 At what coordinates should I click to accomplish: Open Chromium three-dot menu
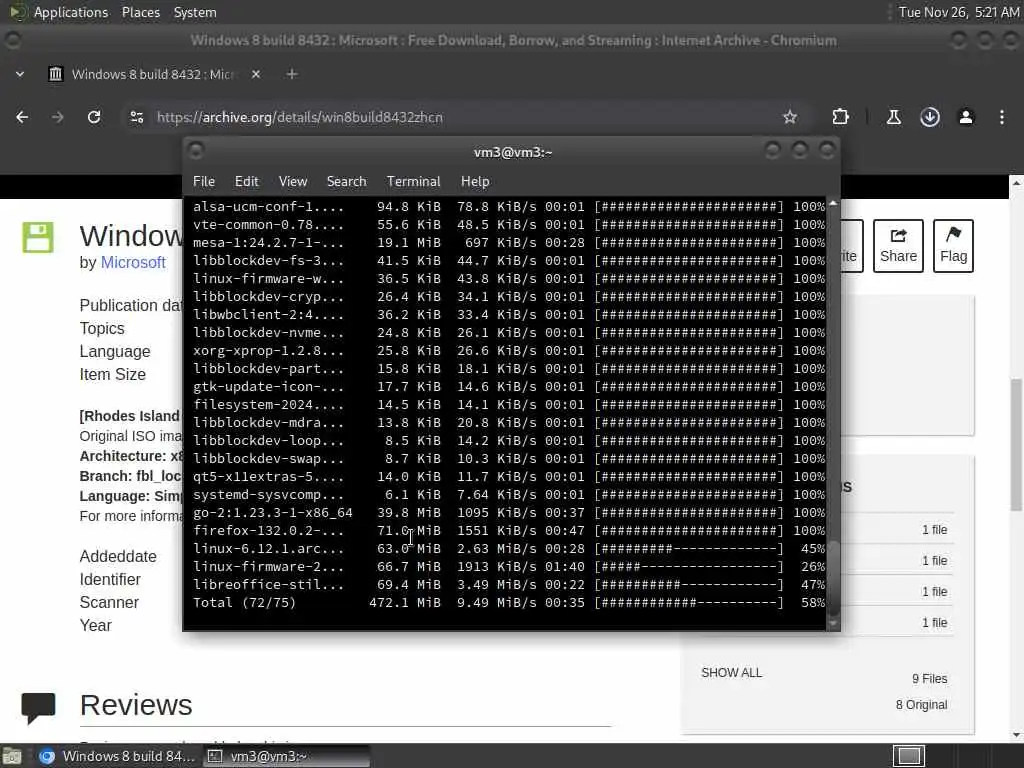1002,117
